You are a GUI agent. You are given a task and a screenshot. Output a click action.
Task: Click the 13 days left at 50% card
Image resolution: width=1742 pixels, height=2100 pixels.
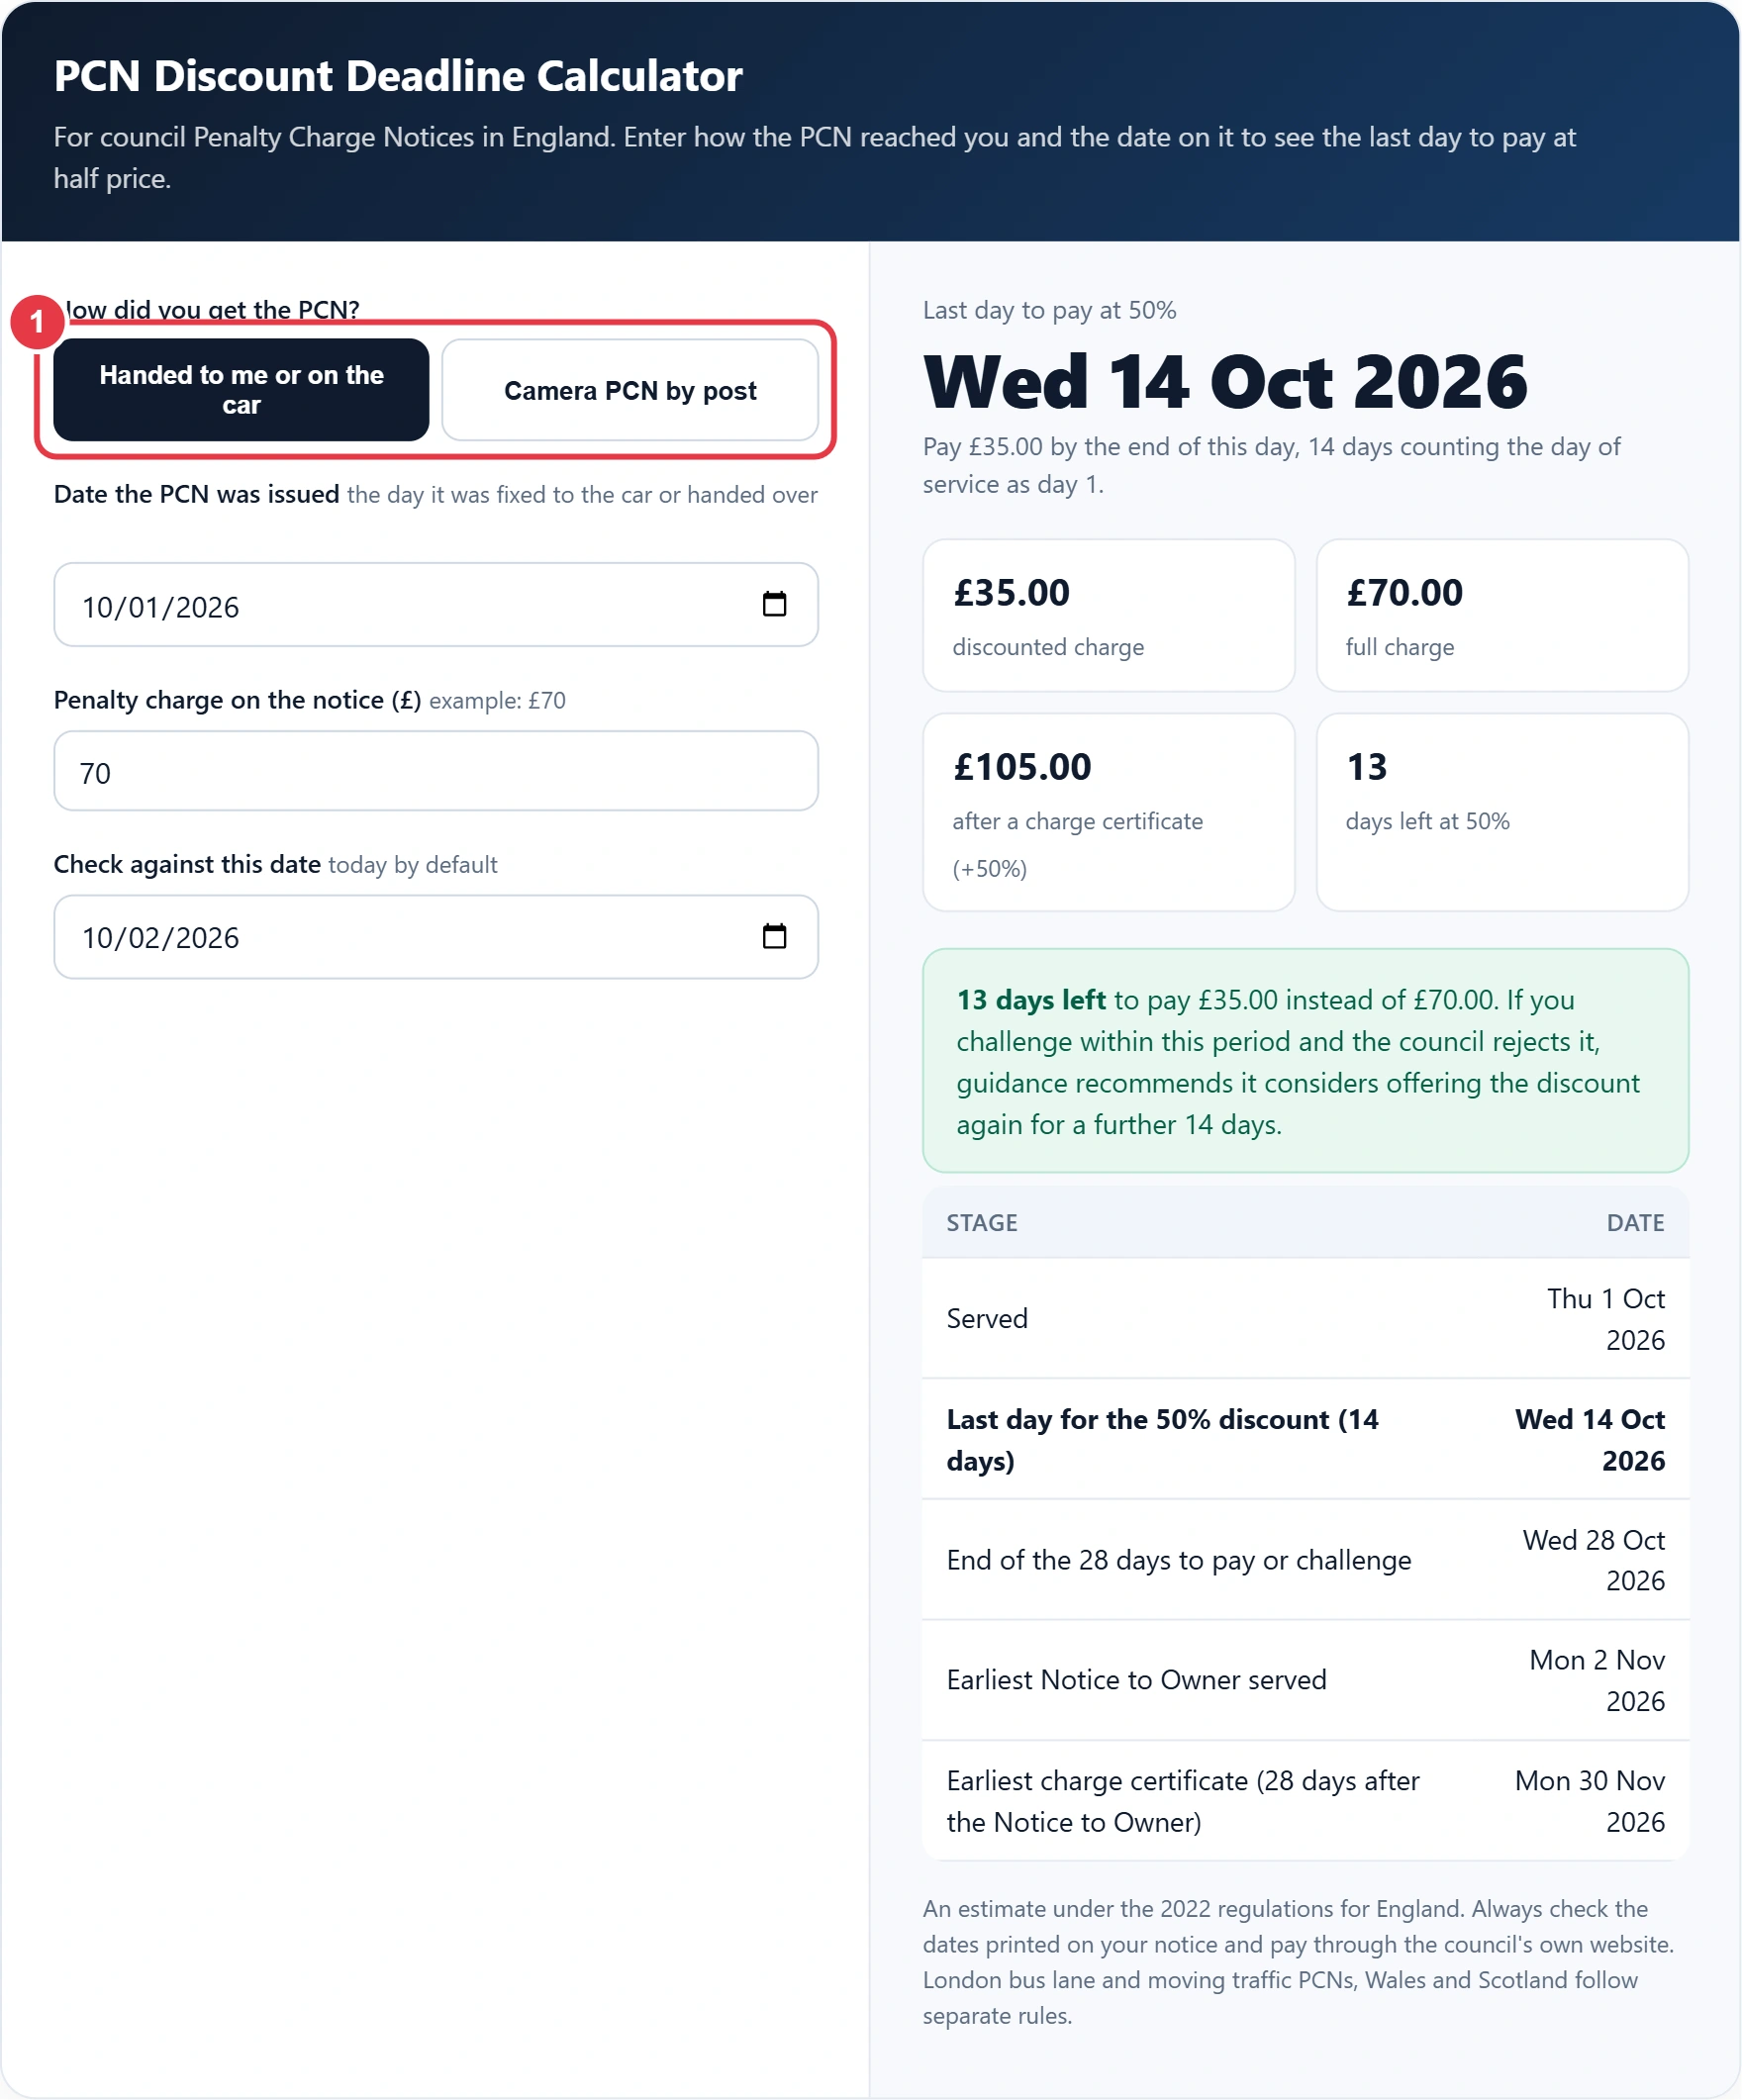(x=1502, y=812)
